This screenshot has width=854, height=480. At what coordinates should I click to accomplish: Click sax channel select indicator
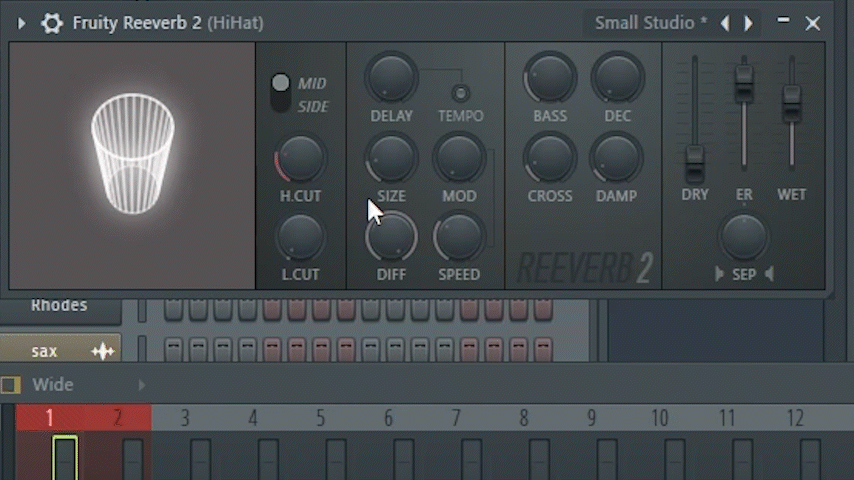142,349
